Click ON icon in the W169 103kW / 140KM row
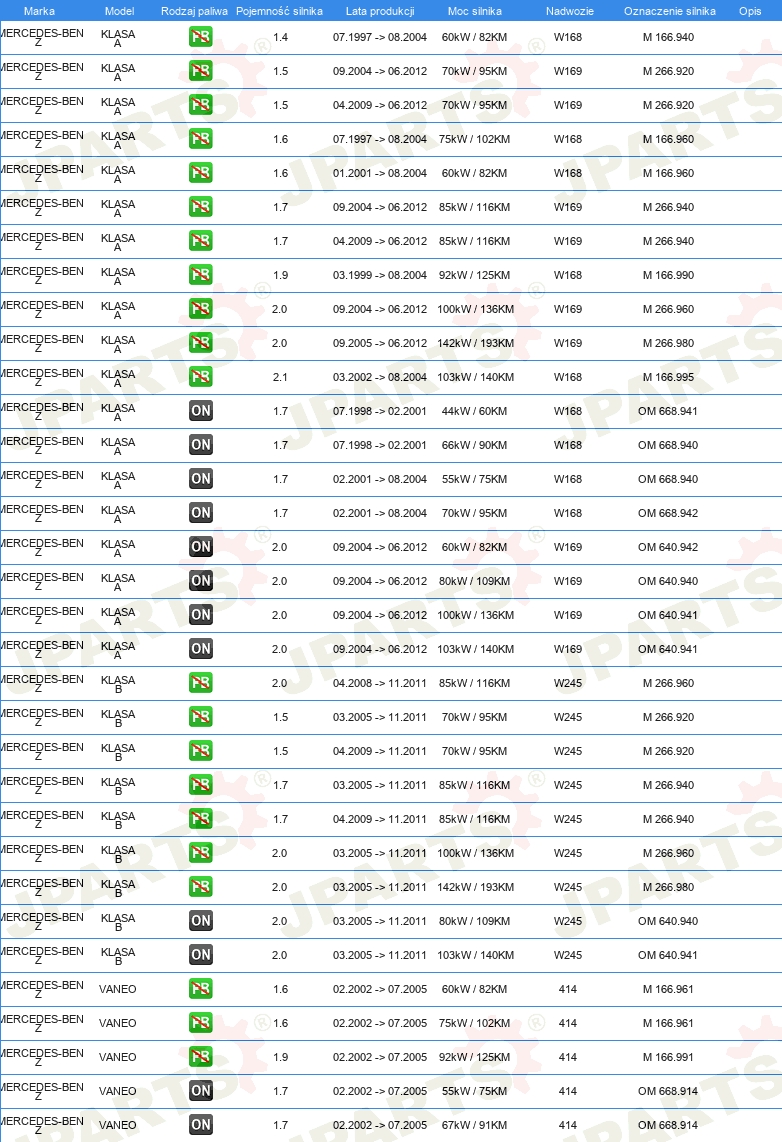Image resolution: width=782 pixels, height=1142 pixels. (x=201, y=648)
